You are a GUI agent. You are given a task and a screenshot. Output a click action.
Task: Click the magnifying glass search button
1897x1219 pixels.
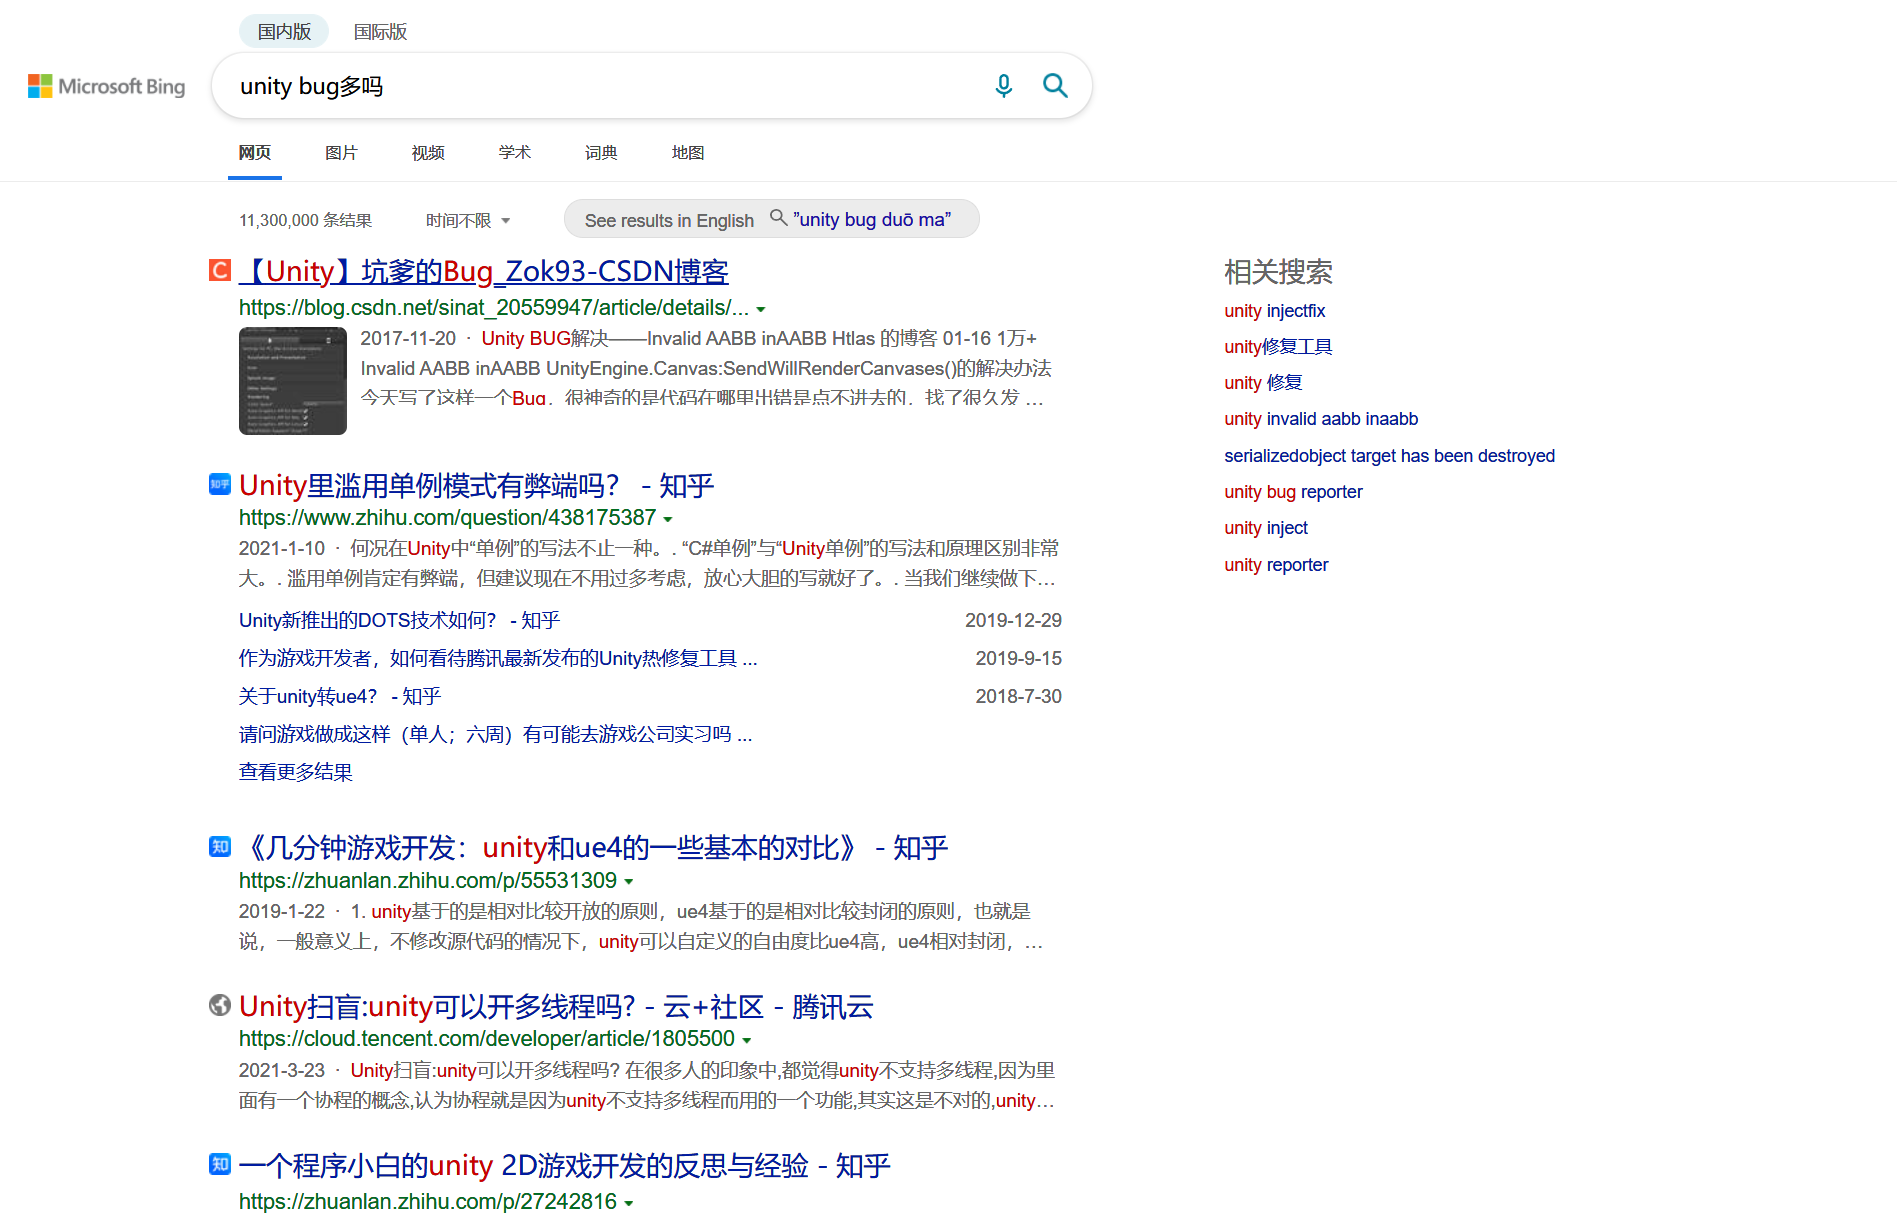[x=1055, y=86]
